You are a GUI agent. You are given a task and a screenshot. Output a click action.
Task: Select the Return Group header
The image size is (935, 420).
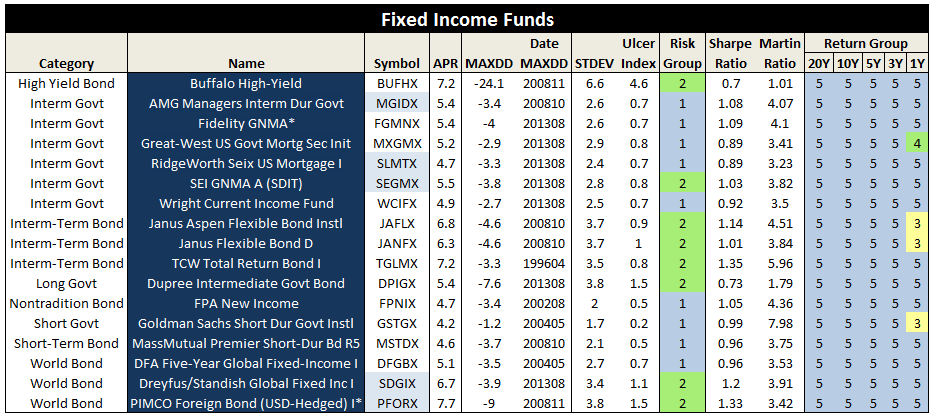click(867, 44)
